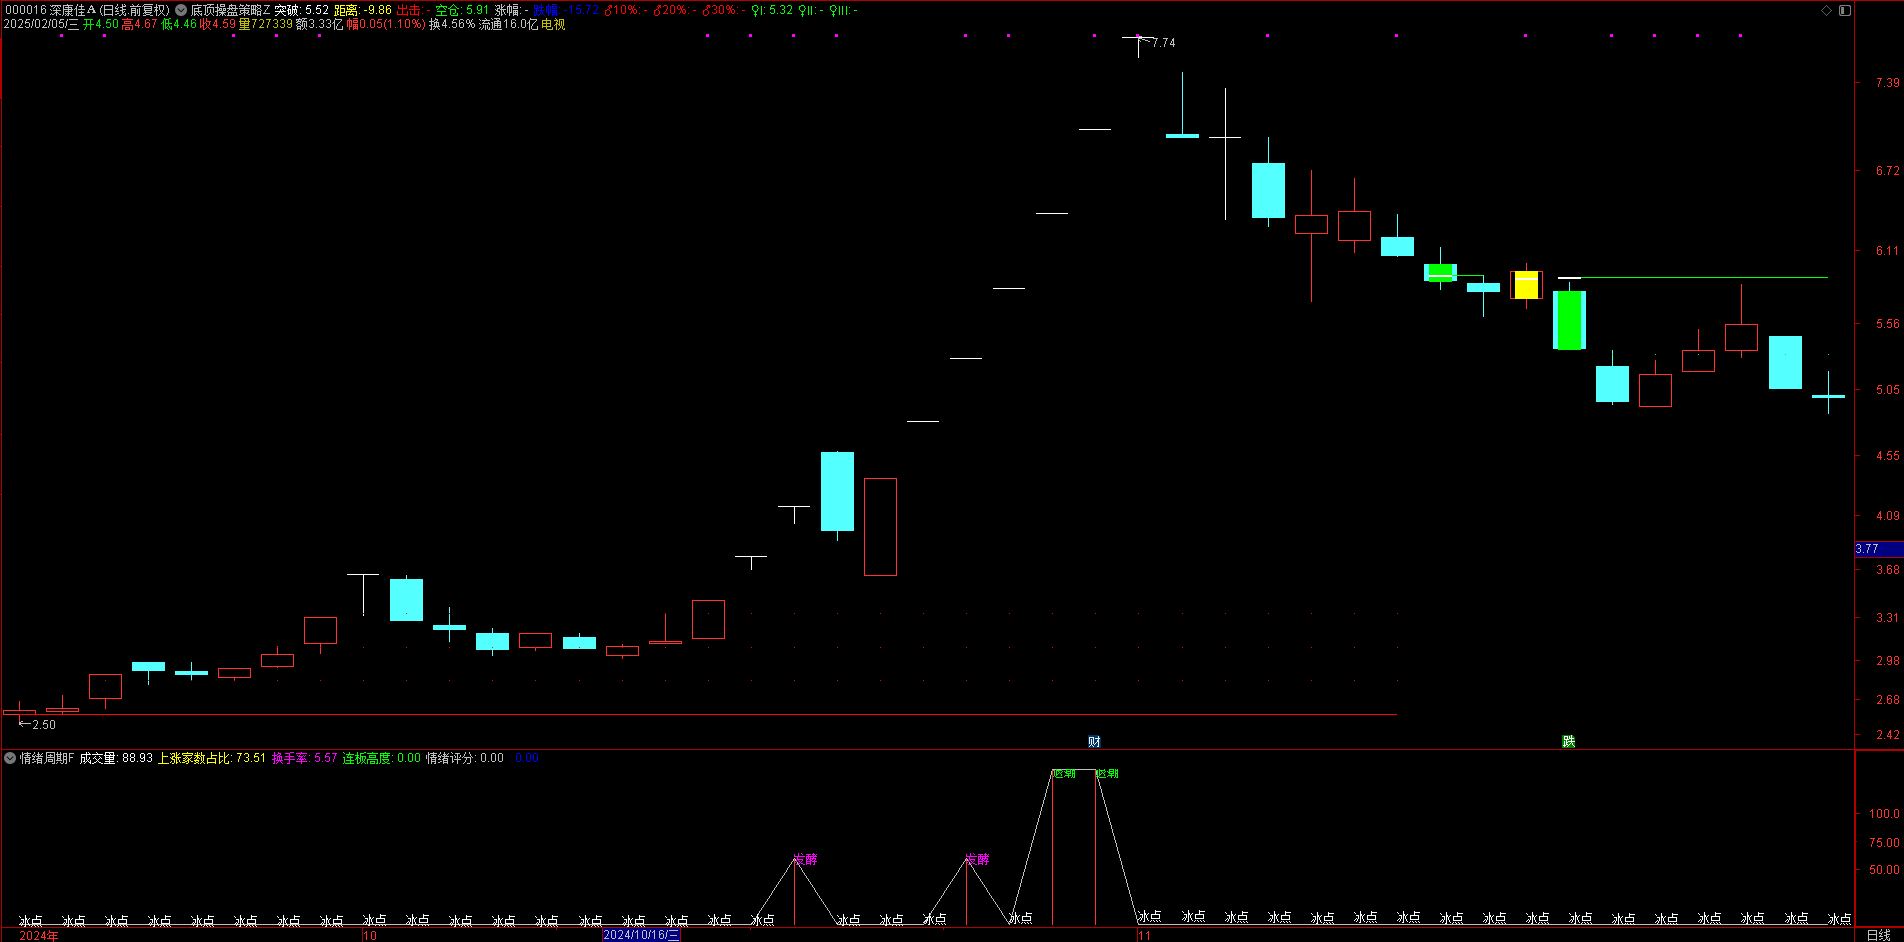Click the 流通16.0亿 float value
Screen dimensions: 1904x942
point(509,24)
